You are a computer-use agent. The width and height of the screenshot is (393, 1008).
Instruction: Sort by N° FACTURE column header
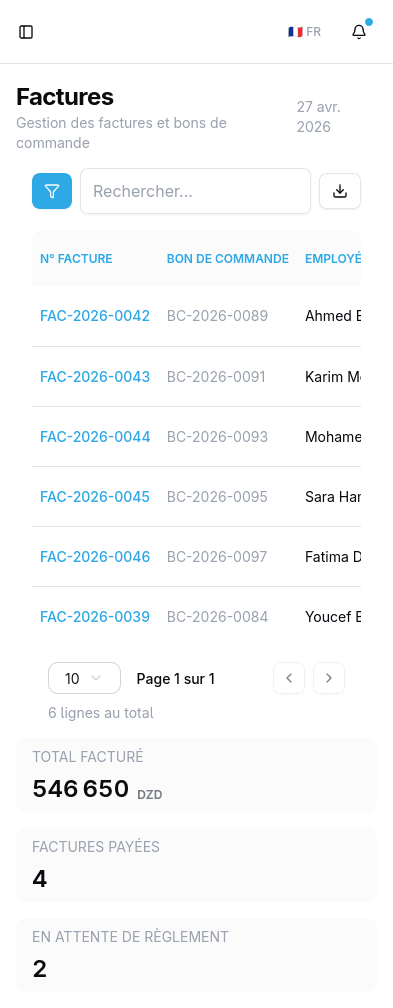tap(76, 258)
